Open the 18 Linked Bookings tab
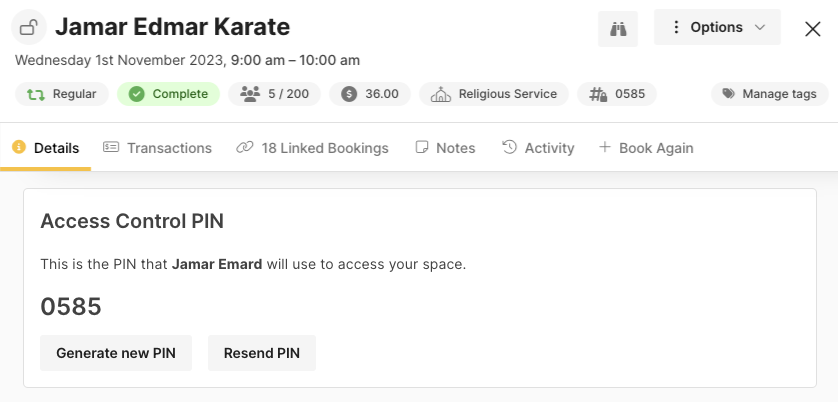This screenshot has height=402, width=838. (312, 148)
